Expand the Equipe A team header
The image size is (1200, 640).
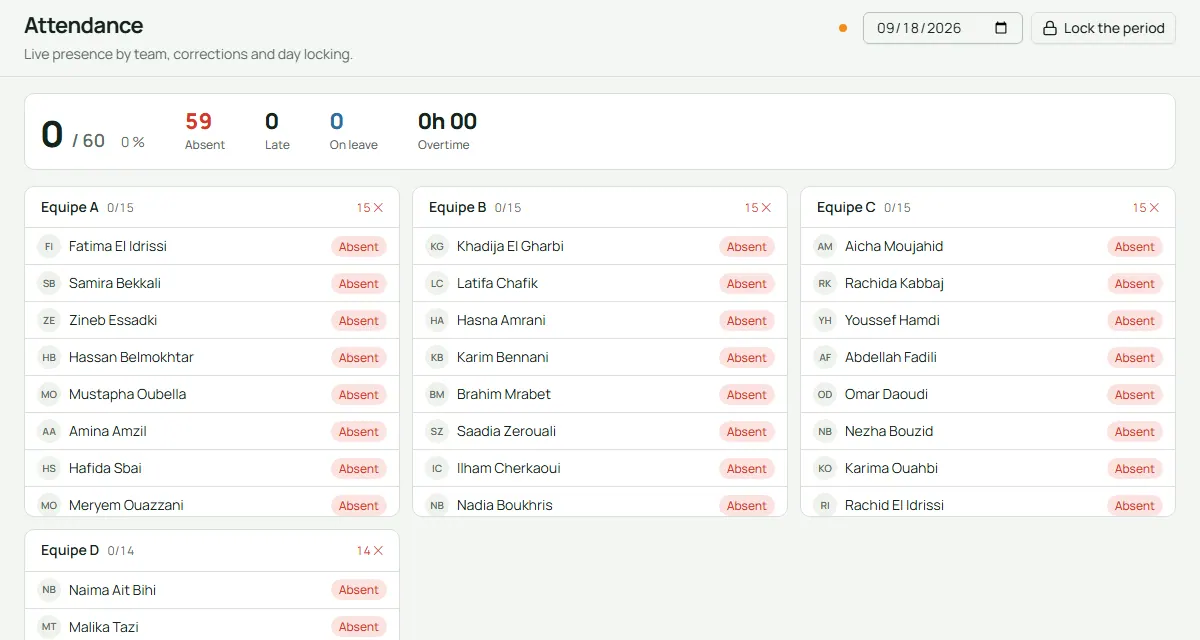tap(212, 208)
